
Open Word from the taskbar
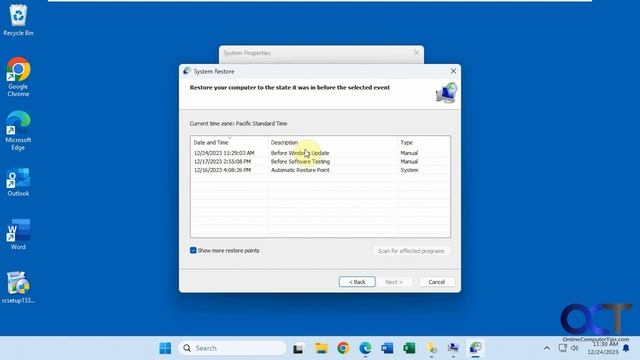[387, 348]
